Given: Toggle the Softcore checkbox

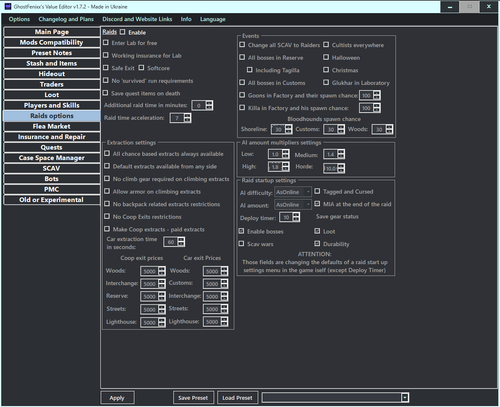Looking at the screenshot, I should 141,68.
